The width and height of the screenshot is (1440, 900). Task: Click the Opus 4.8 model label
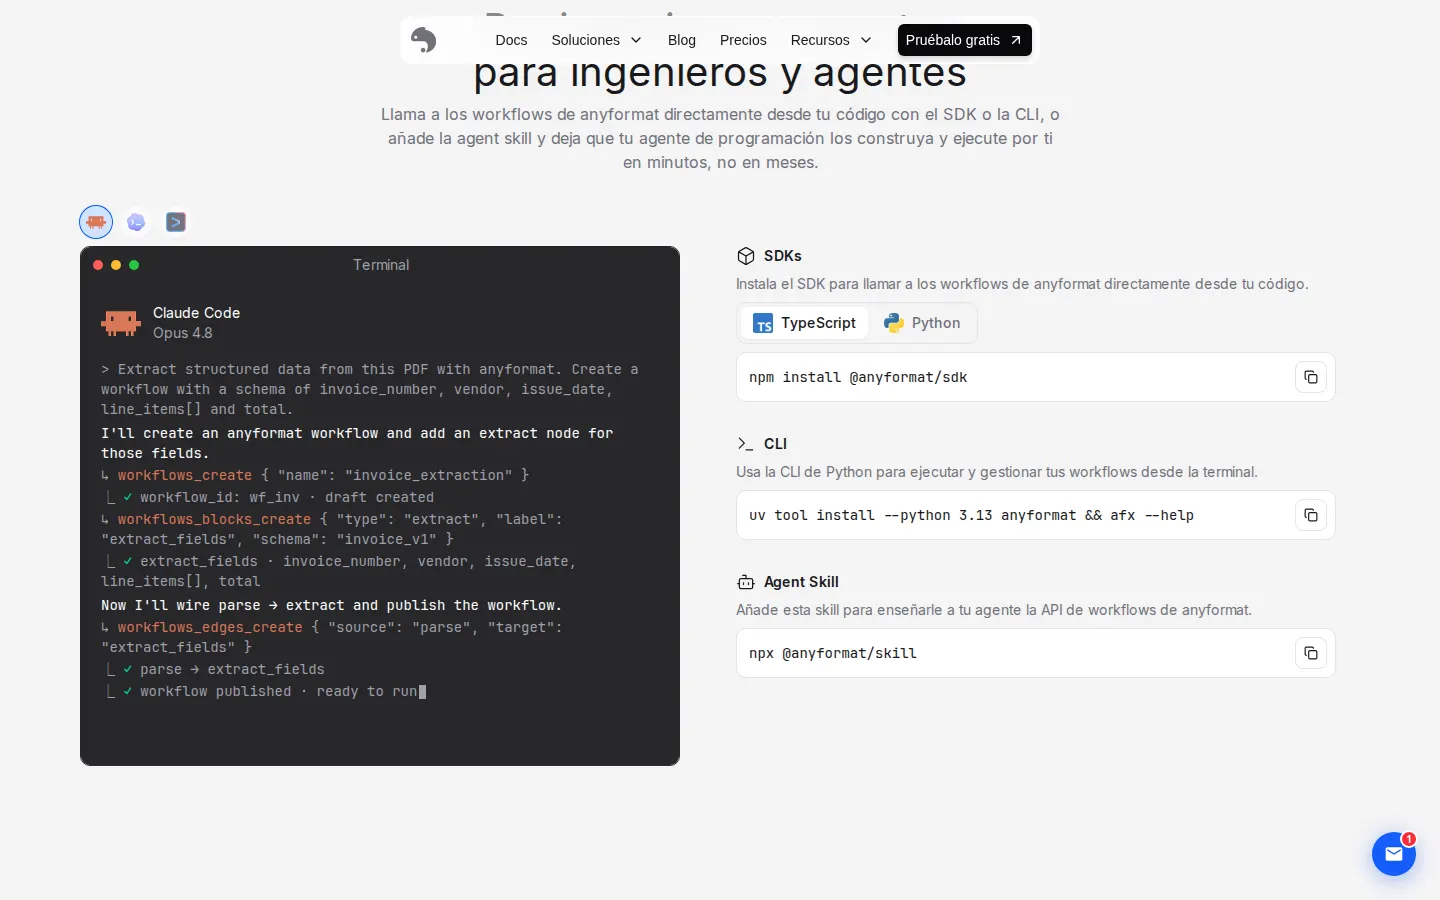tap(183, 333)
